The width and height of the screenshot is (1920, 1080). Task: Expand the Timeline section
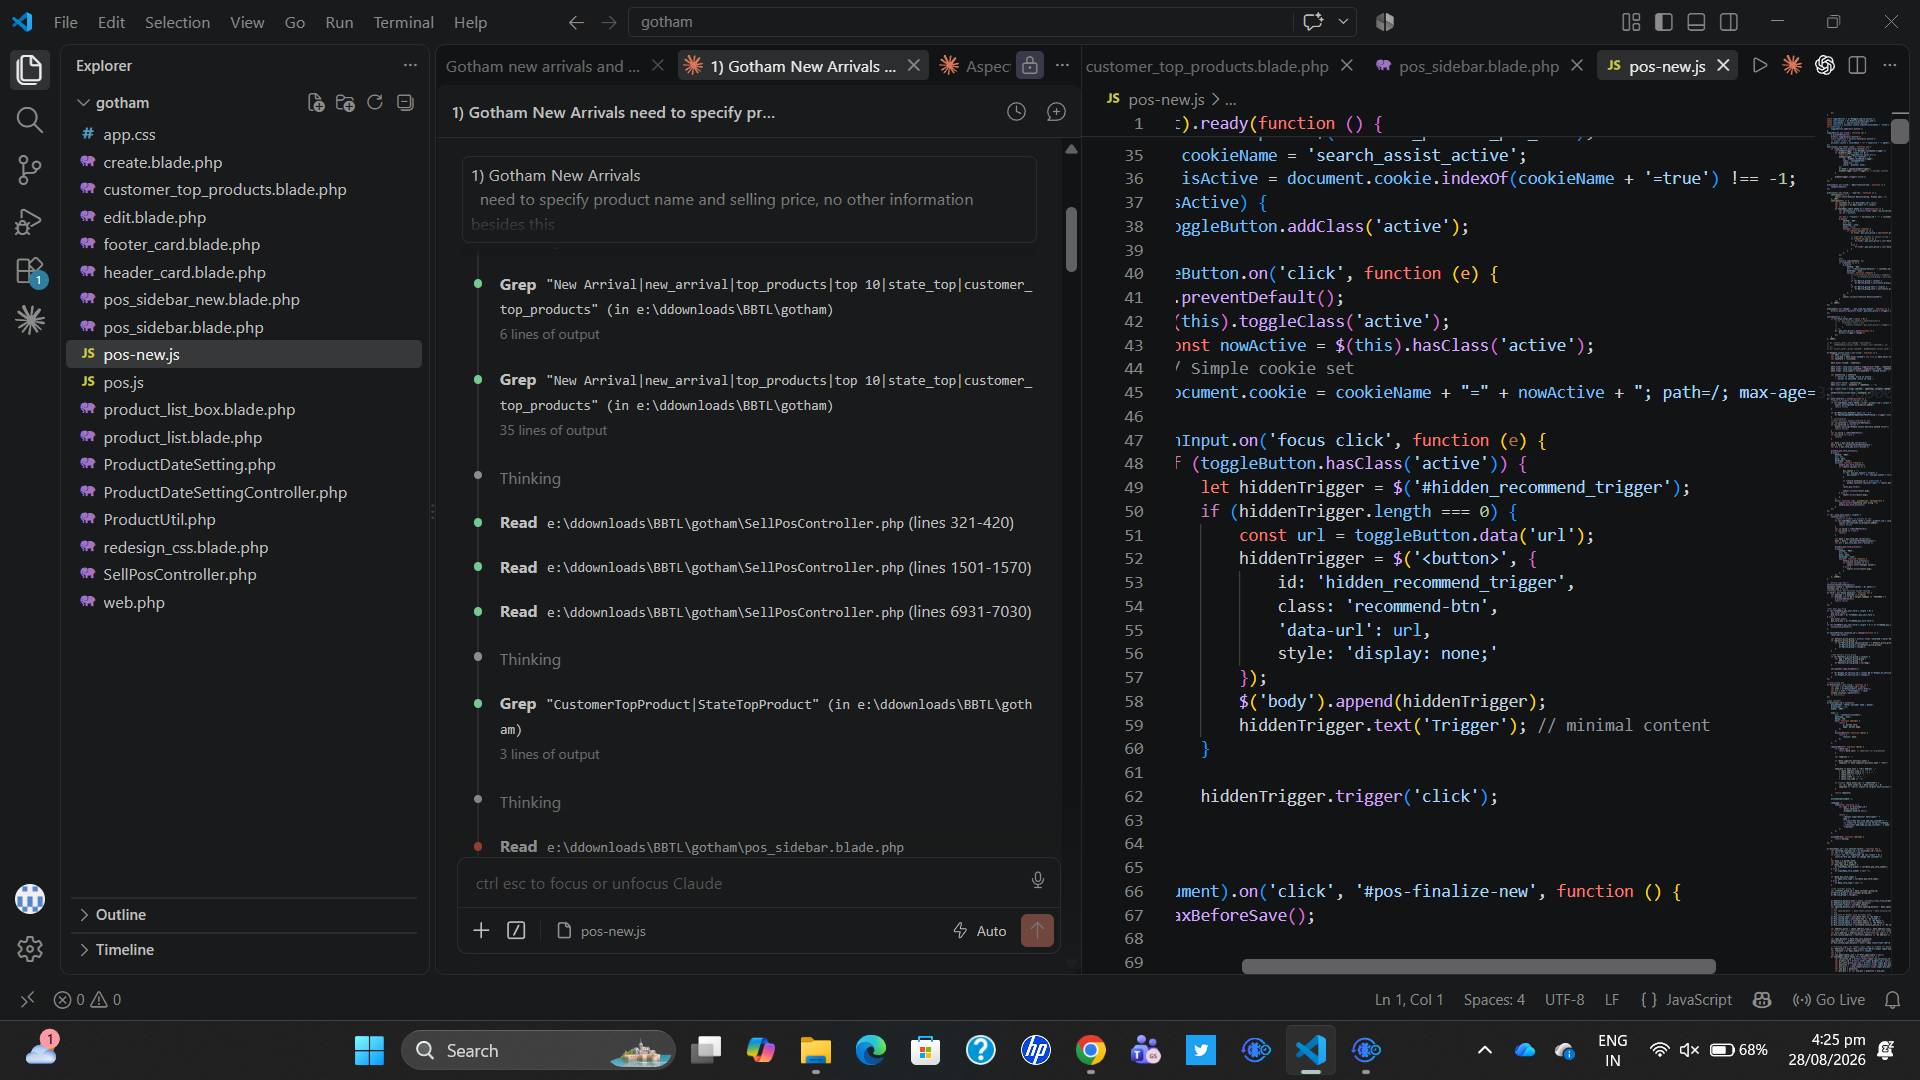(x=124, y=949)
